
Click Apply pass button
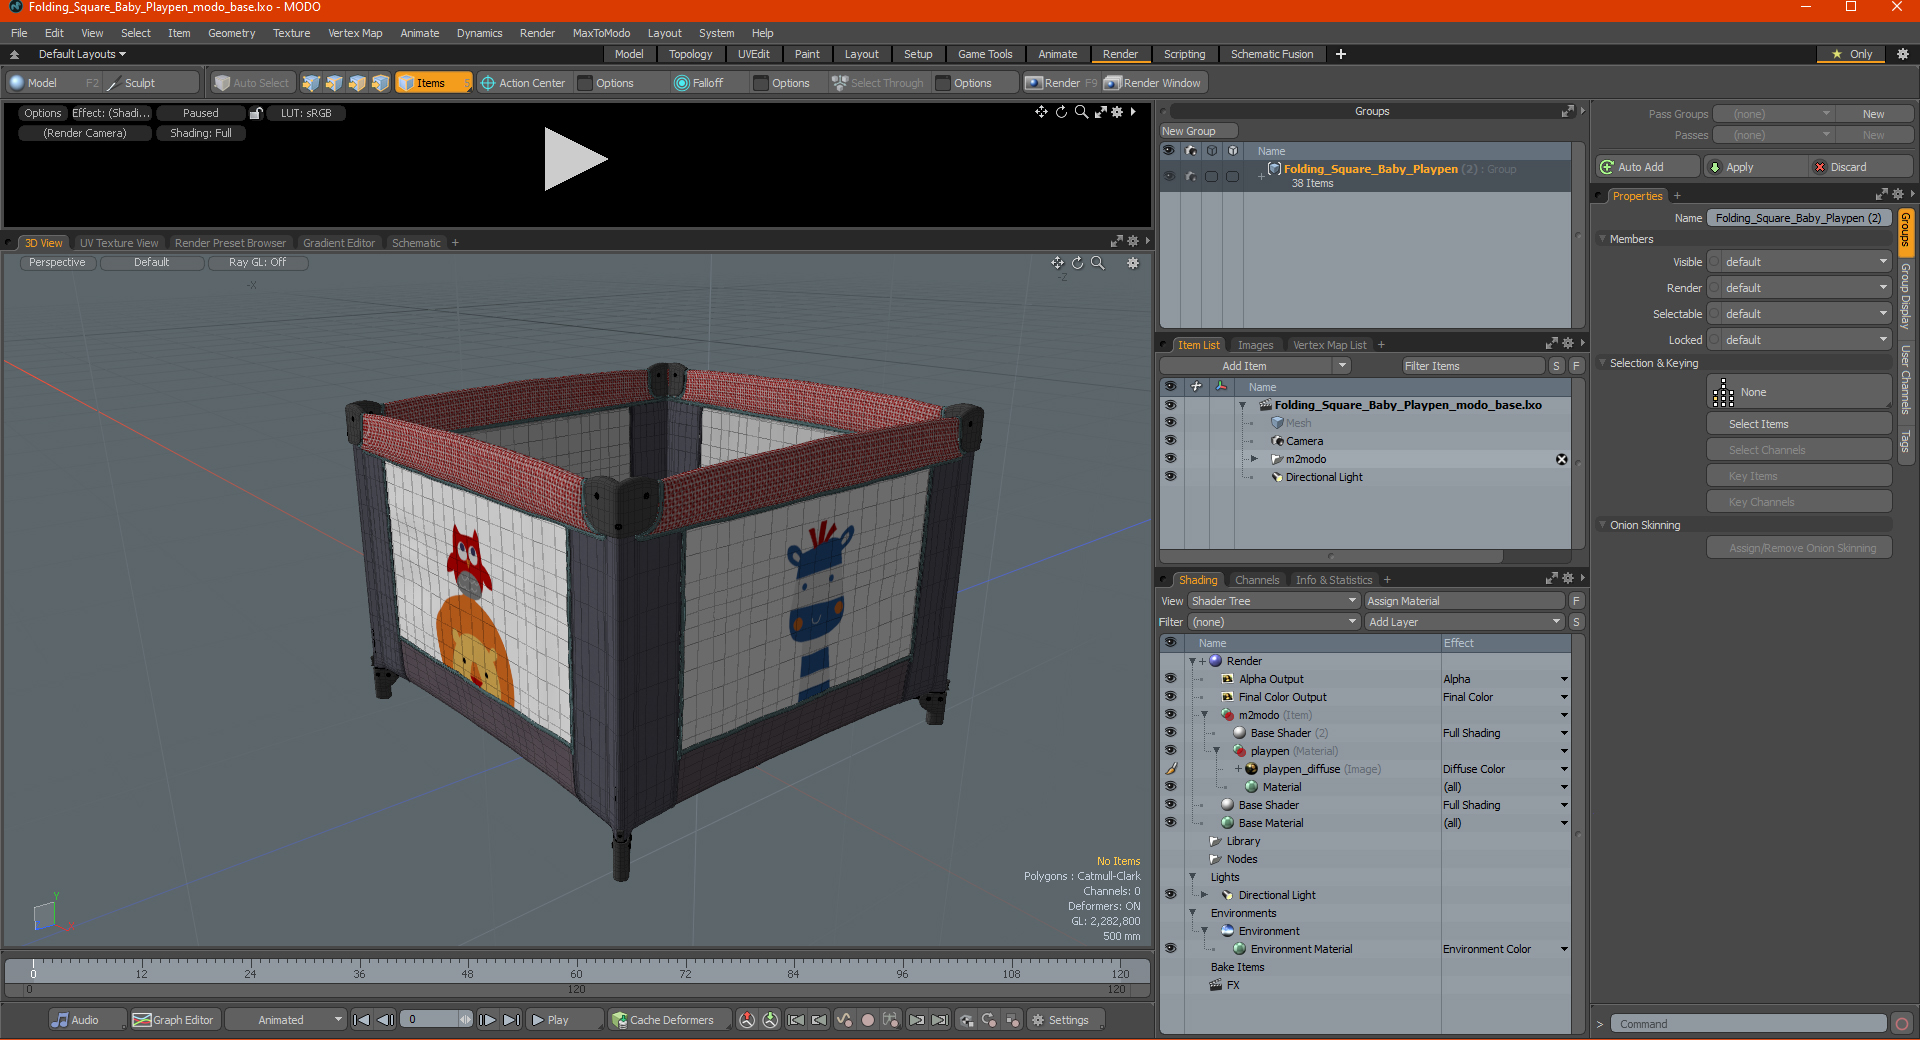[x=1755, y=167]
